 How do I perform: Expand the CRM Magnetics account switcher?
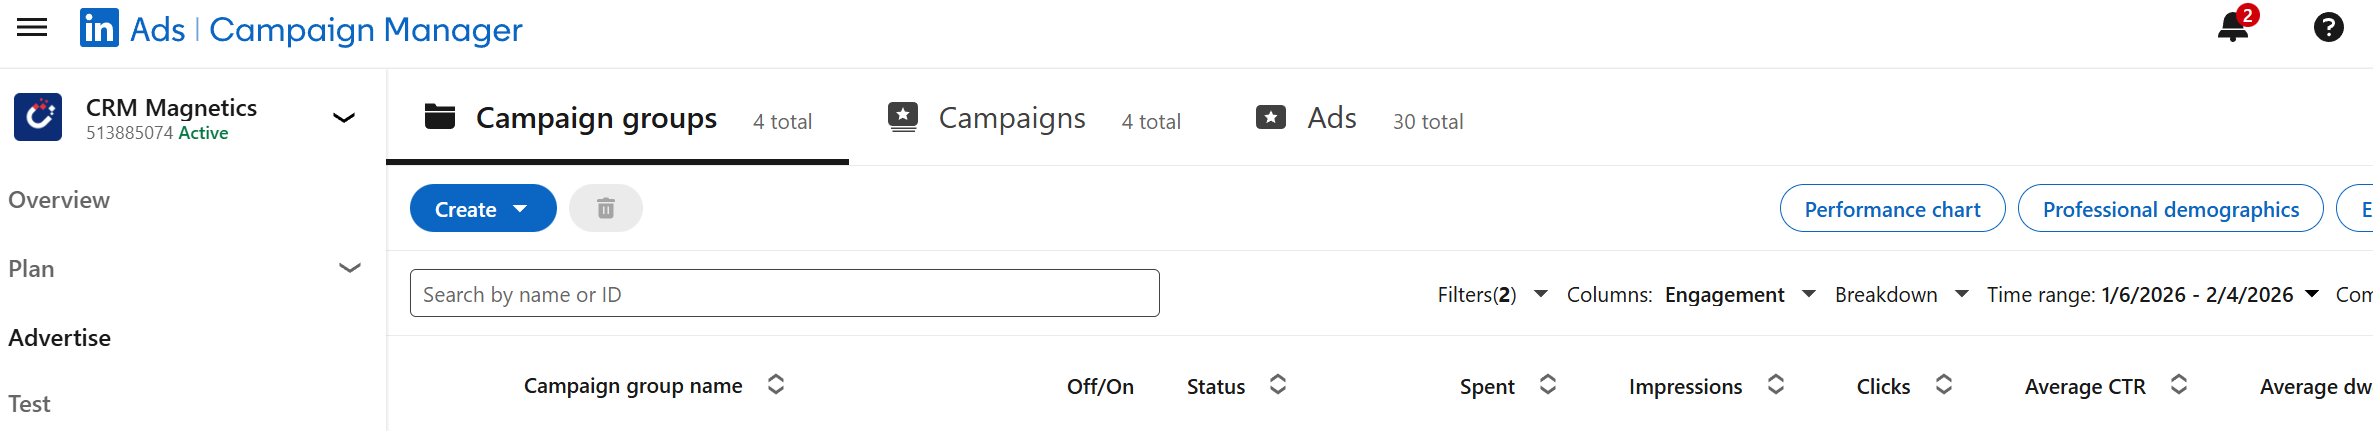click(344, 118)
